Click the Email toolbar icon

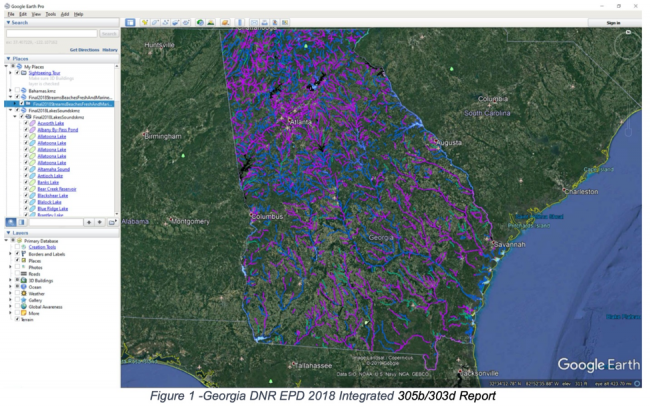(x=255, y=22)
